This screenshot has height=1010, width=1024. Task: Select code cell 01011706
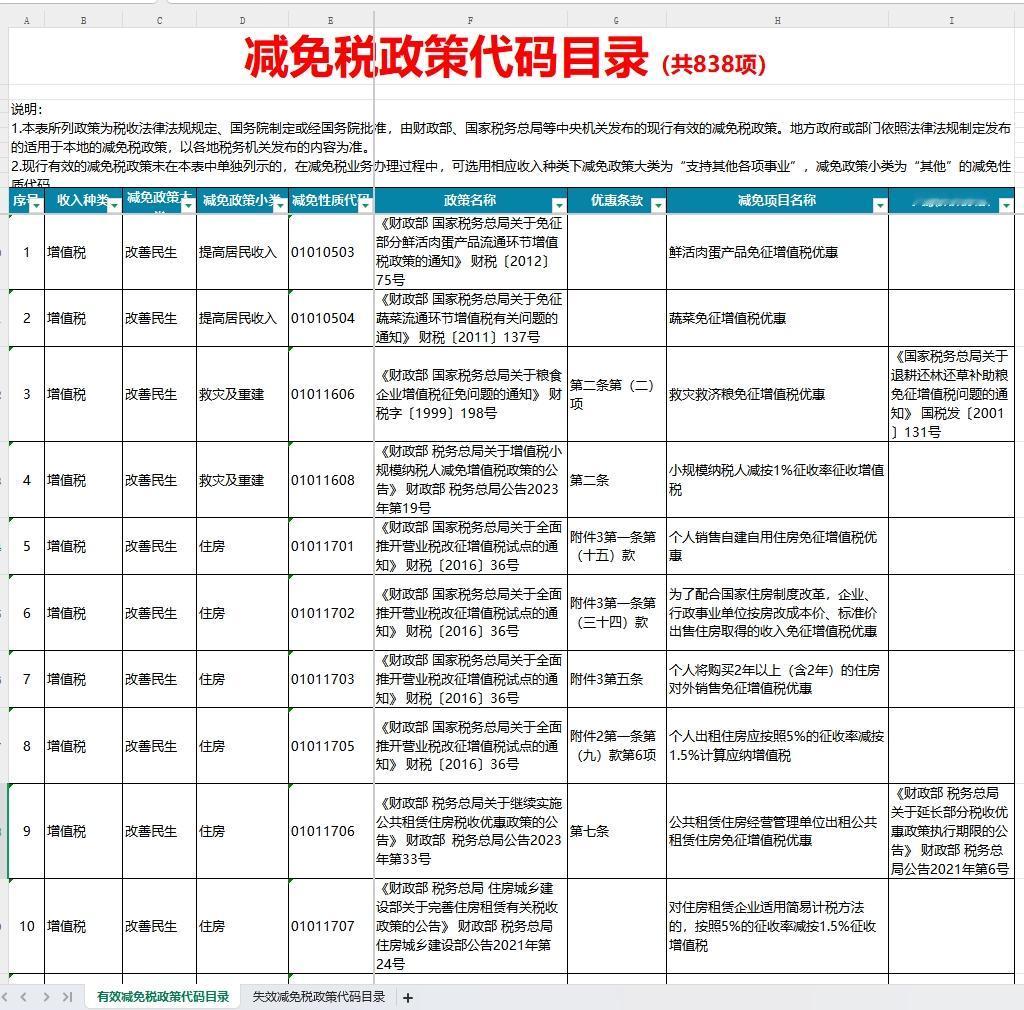click(331, 831)
